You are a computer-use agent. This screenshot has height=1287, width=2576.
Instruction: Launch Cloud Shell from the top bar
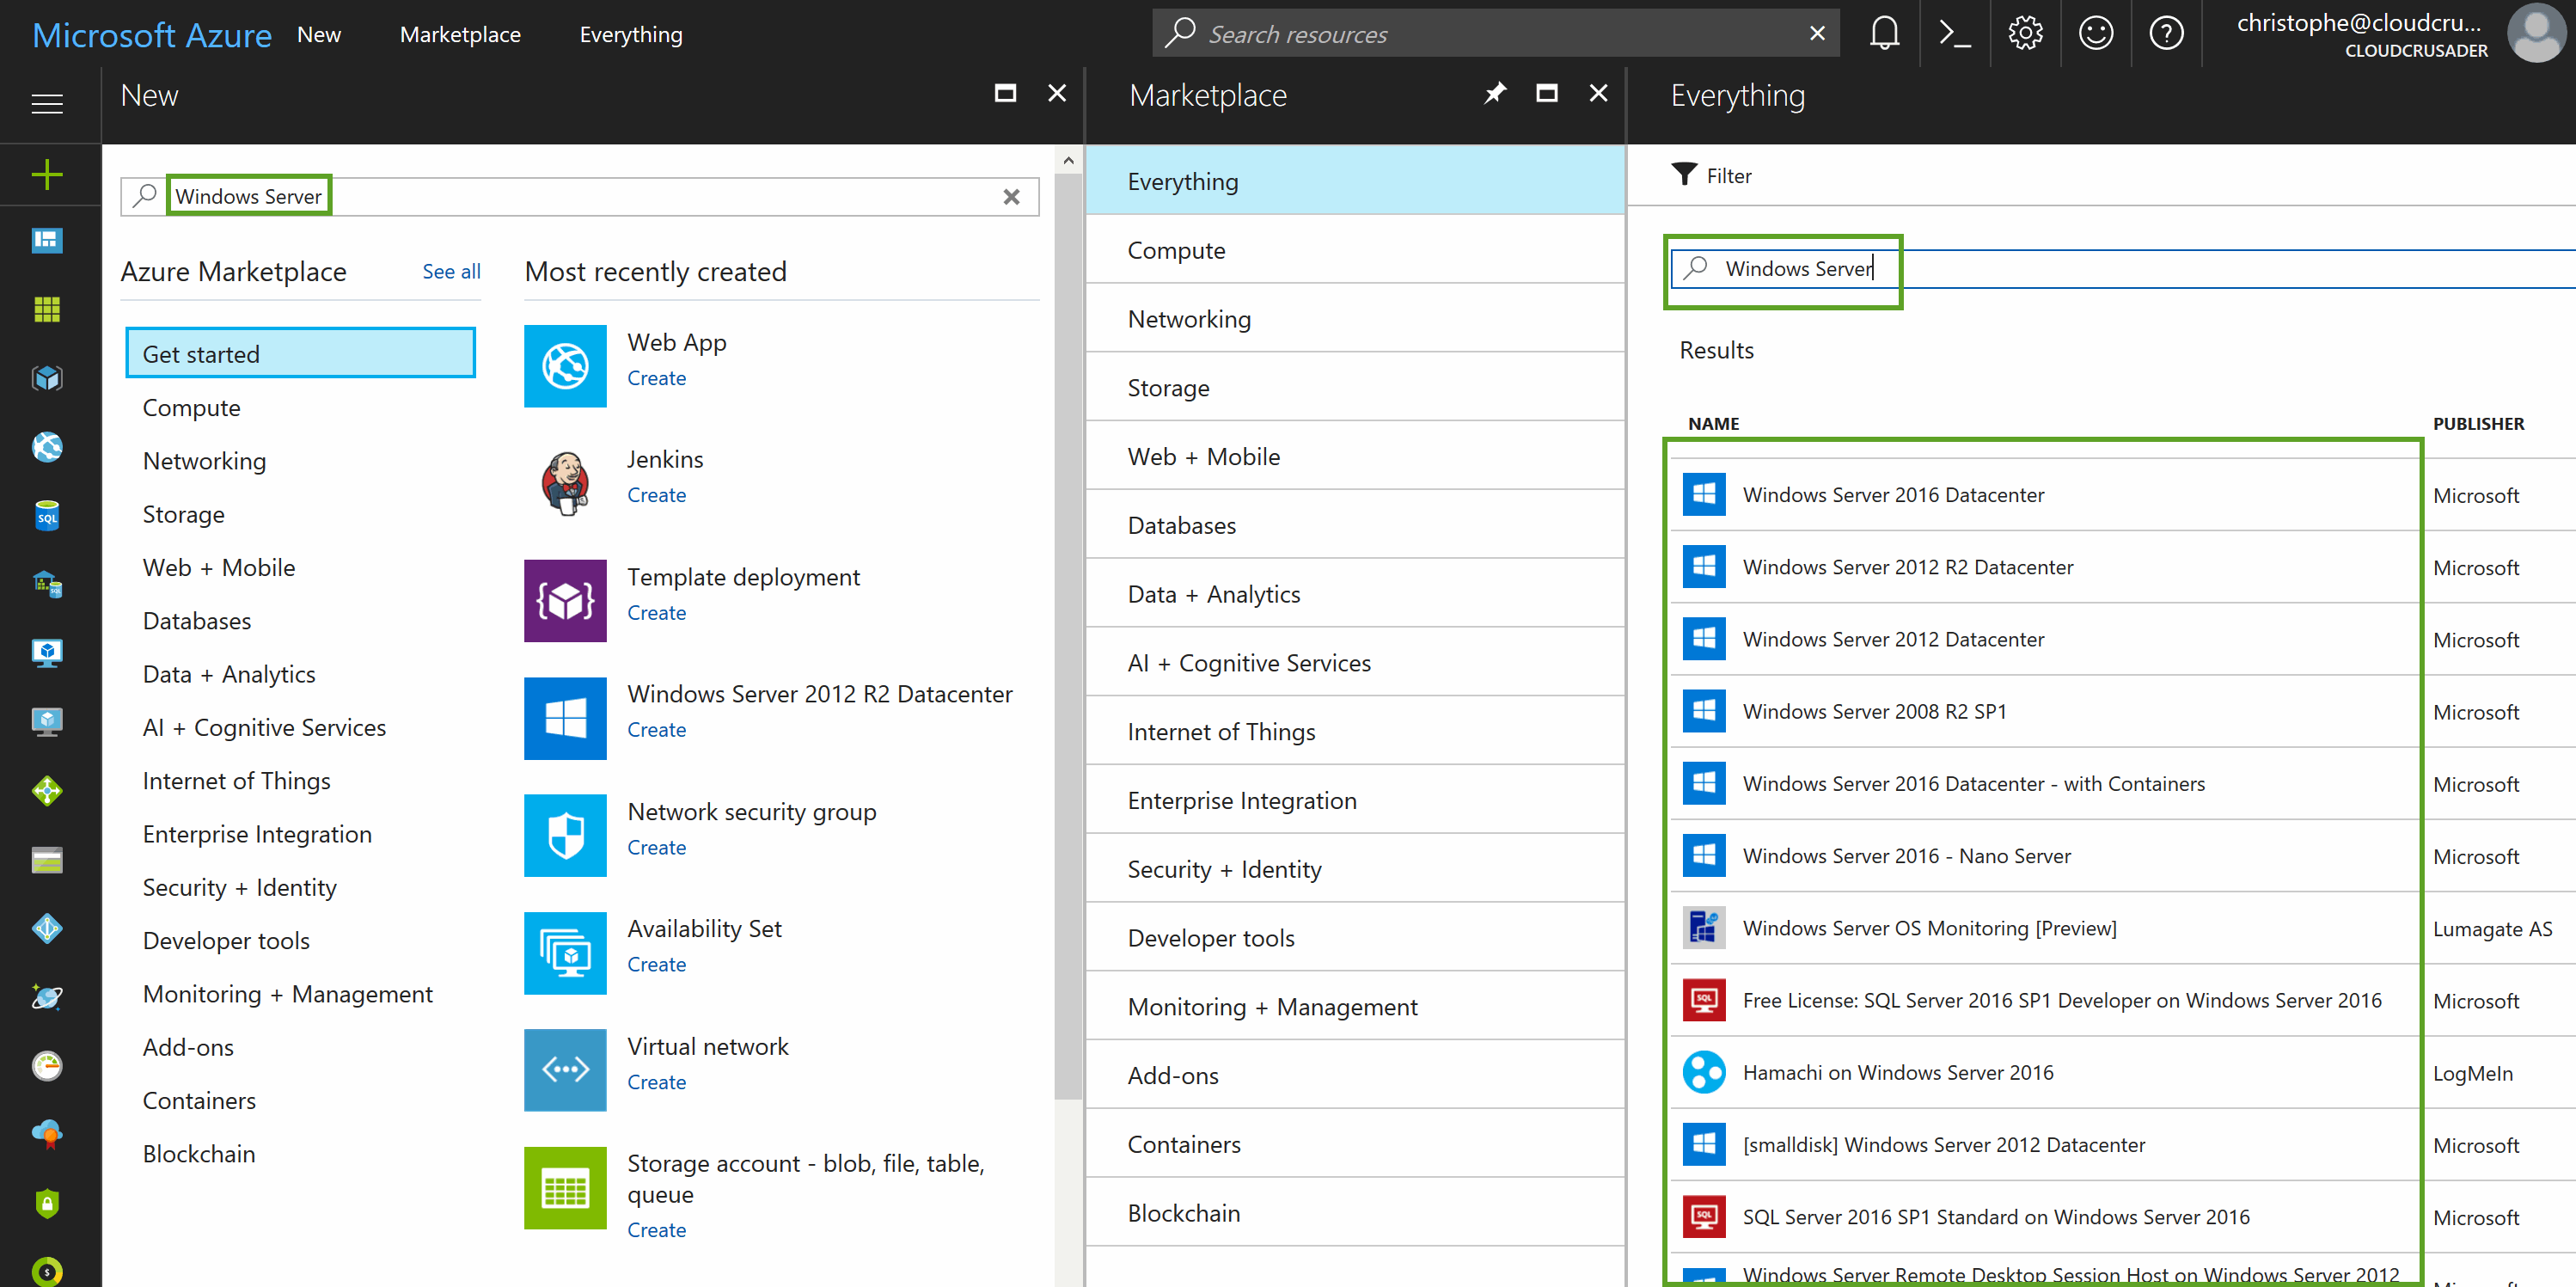[x=1954, y=34]
